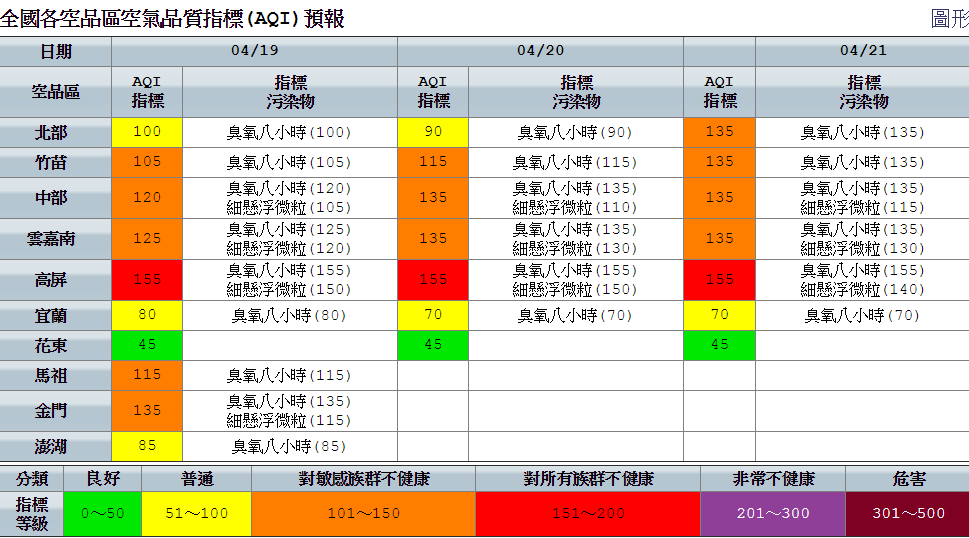Click 高屏 pollutant cell 細懸浮微粒(140) for 04/21
The width and height of the screenshot is (969, 538).
point(863,289)
